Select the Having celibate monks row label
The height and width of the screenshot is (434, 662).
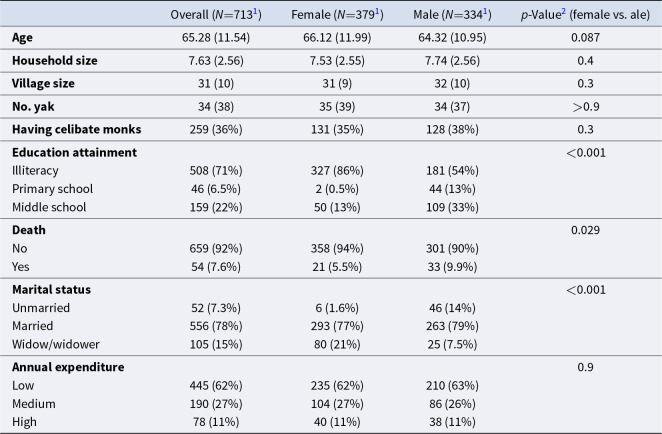click(x=76, y=129)
